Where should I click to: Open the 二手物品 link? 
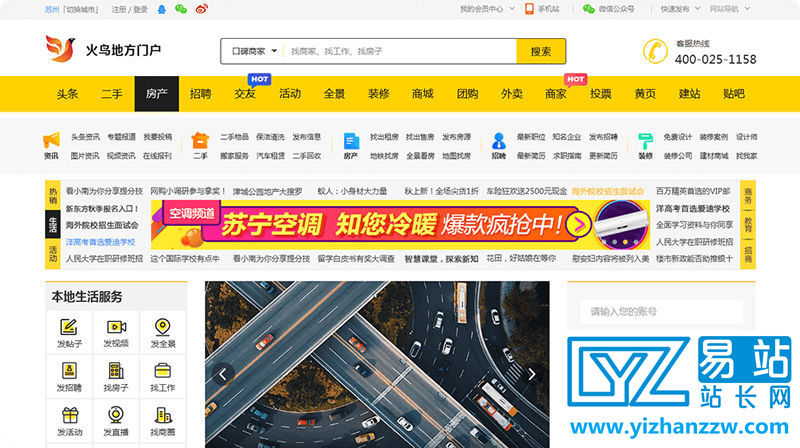(234, 137)
